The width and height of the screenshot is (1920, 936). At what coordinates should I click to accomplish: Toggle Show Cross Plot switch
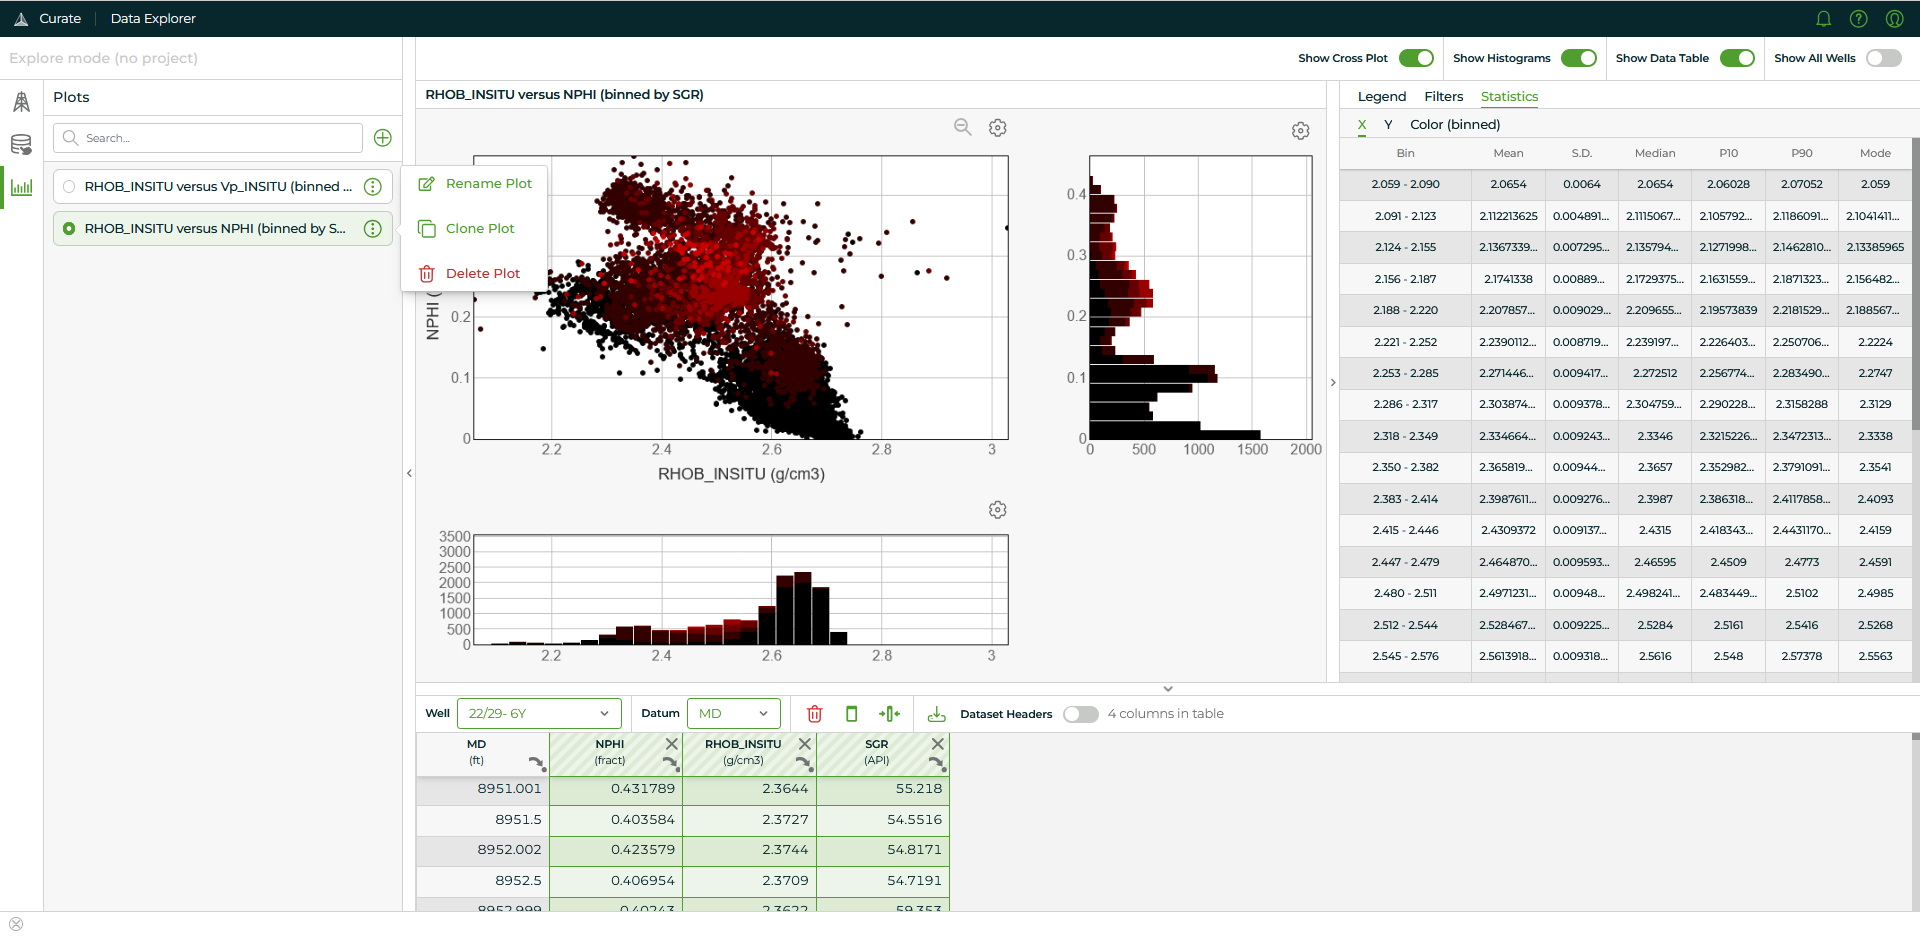(x=1416, y=58)
